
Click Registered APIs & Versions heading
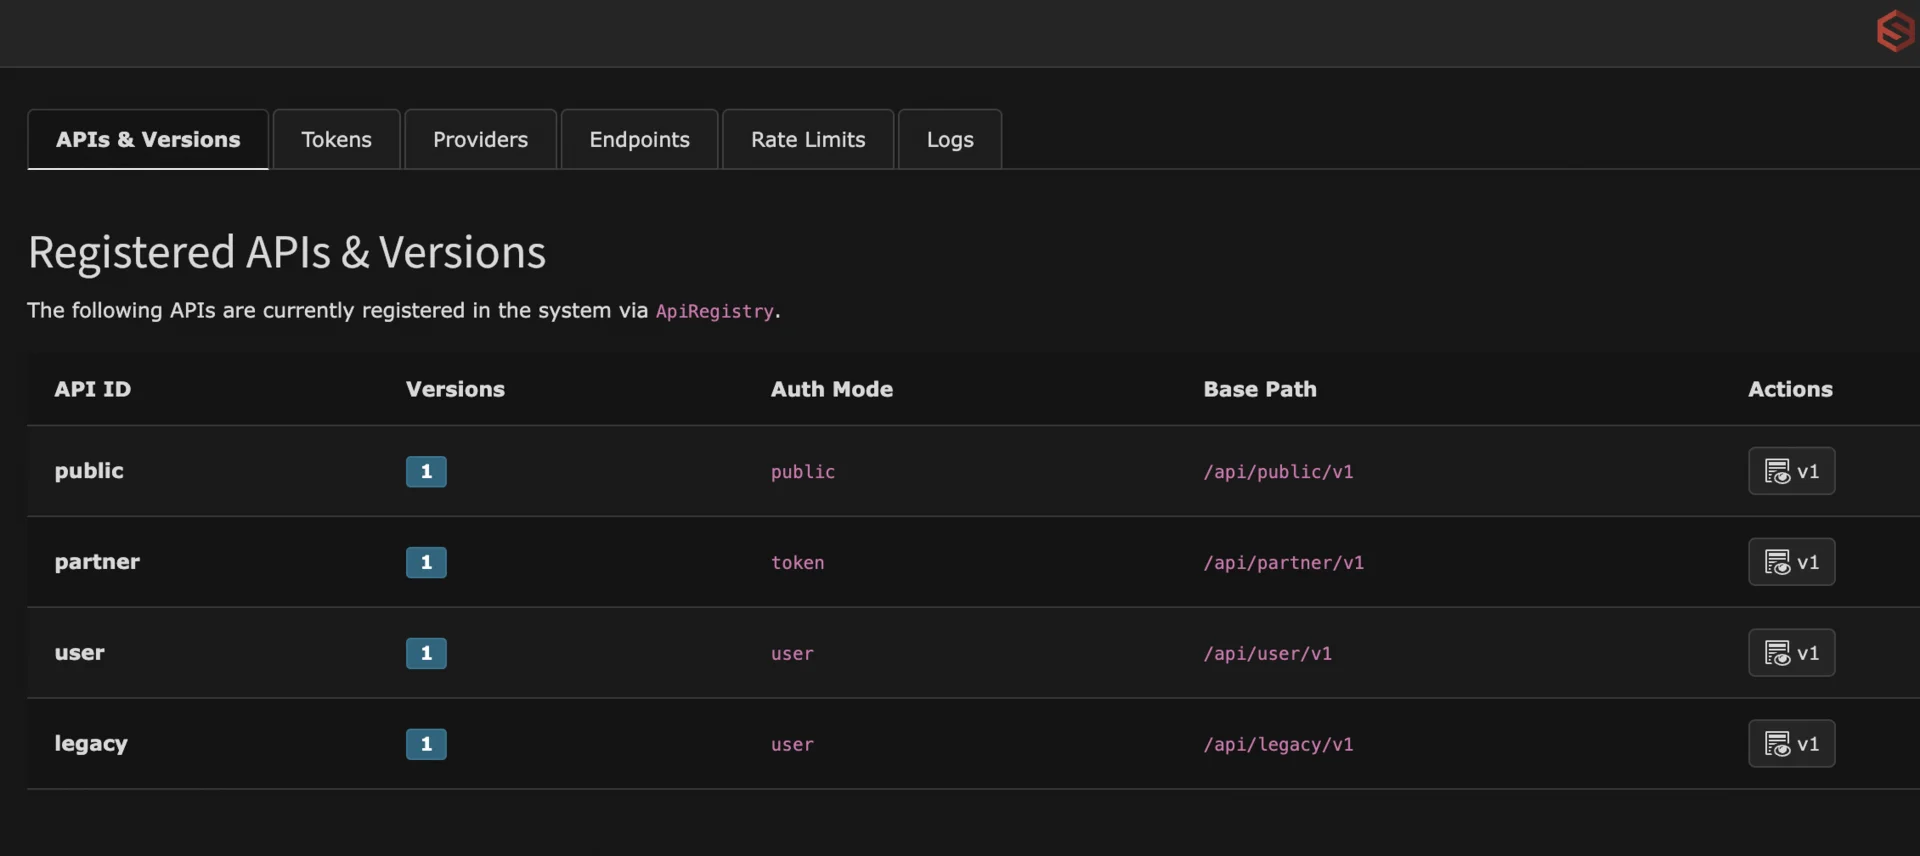click(x=287, y=252)
